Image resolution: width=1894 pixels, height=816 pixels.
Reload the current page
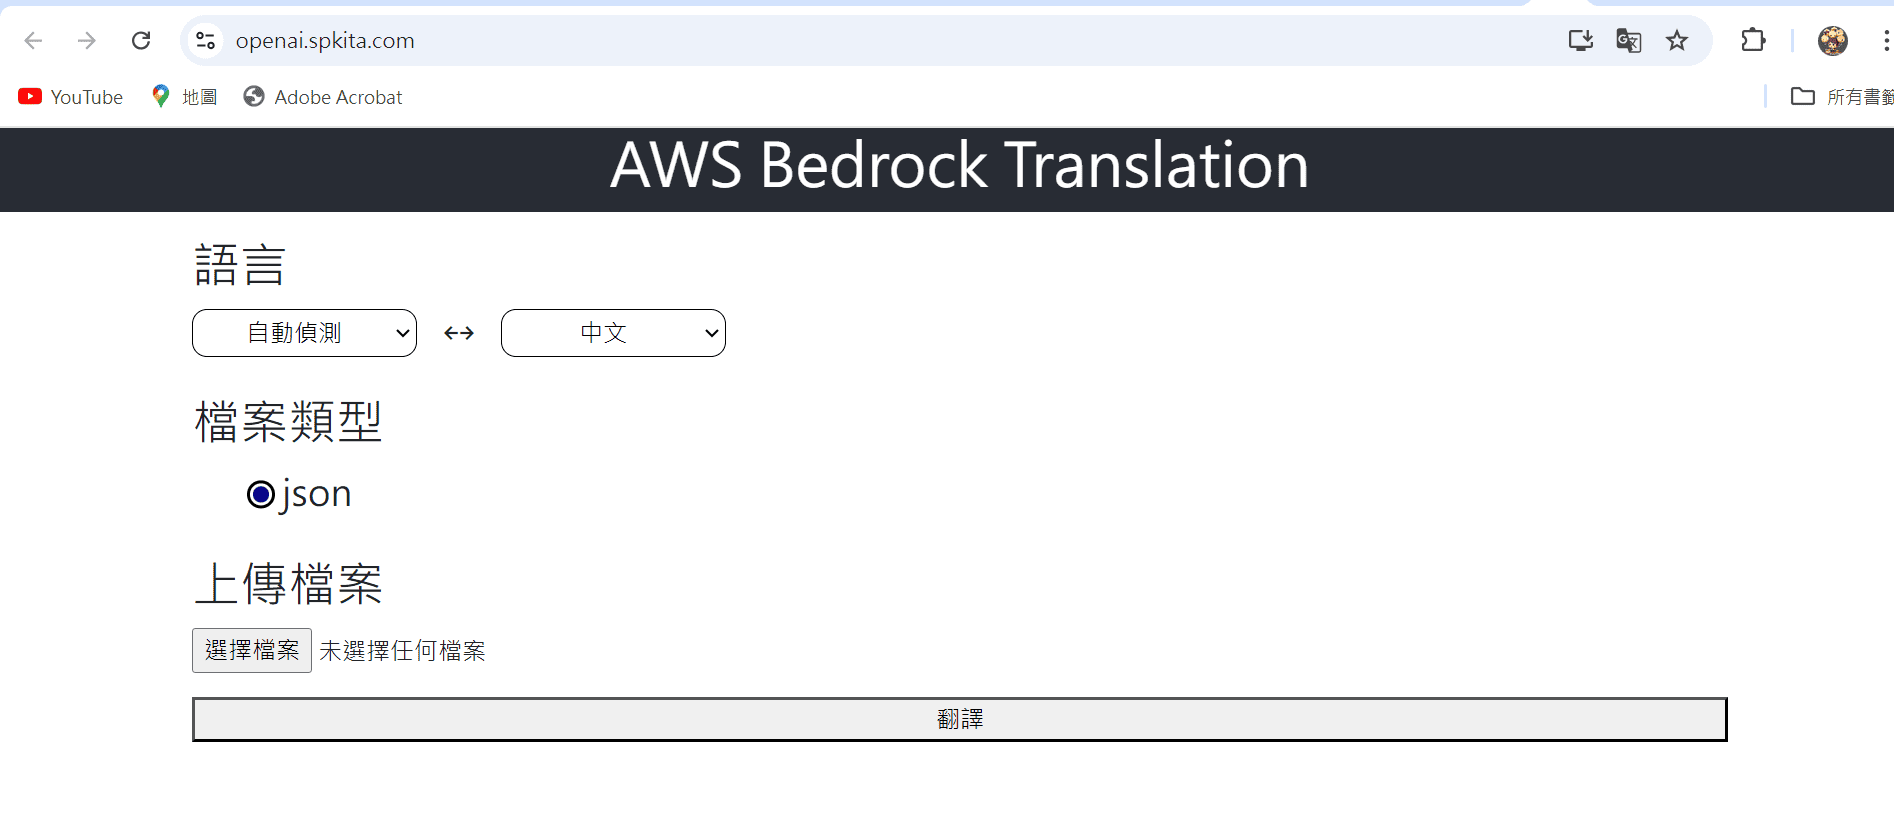point(141,41)
